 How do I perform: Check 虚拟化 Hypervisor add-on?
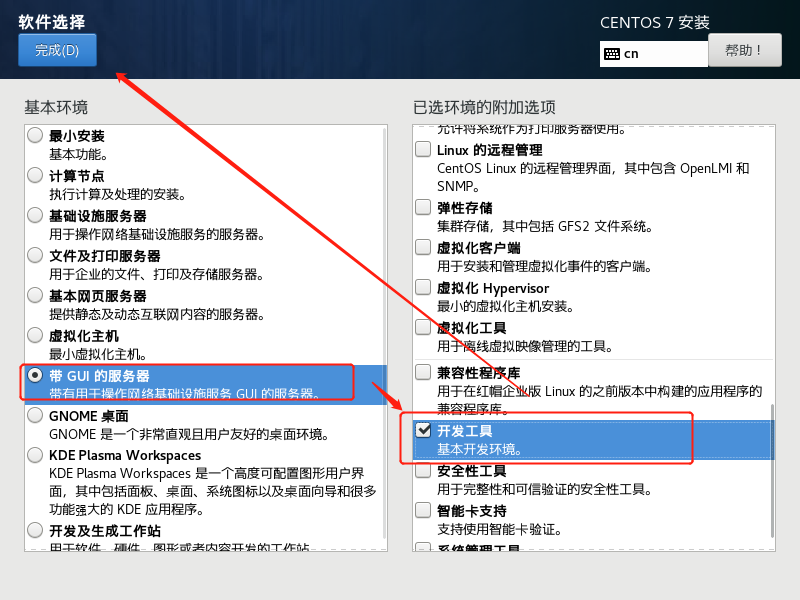(x=423, y=287)
